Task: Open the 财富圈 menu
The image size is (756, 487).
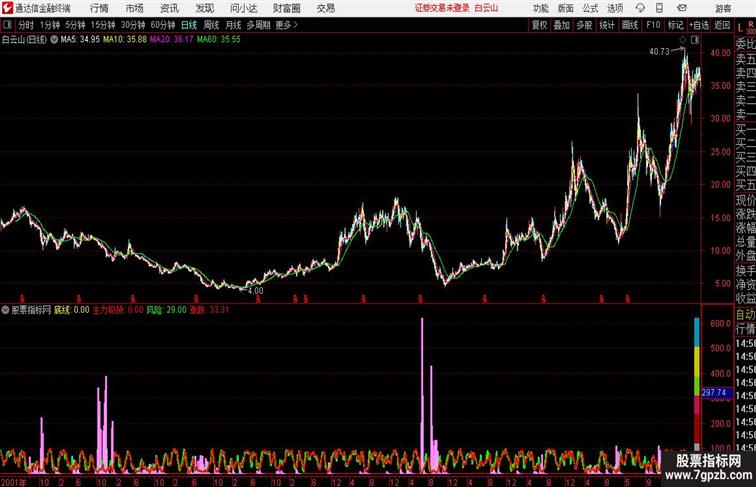Action: pos(286,8)
